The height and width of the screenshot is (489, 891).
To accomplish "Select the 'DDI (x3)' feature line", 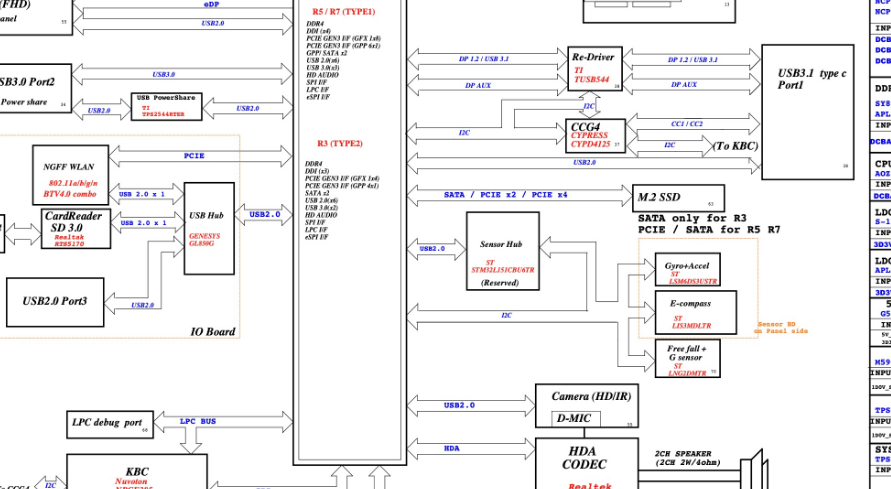I will (x=317, y=171).
